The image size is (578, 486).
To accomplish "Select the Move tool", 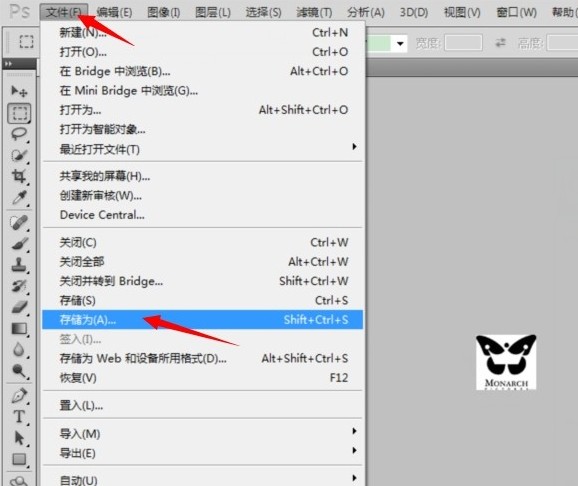I will (x=19, y=91).
